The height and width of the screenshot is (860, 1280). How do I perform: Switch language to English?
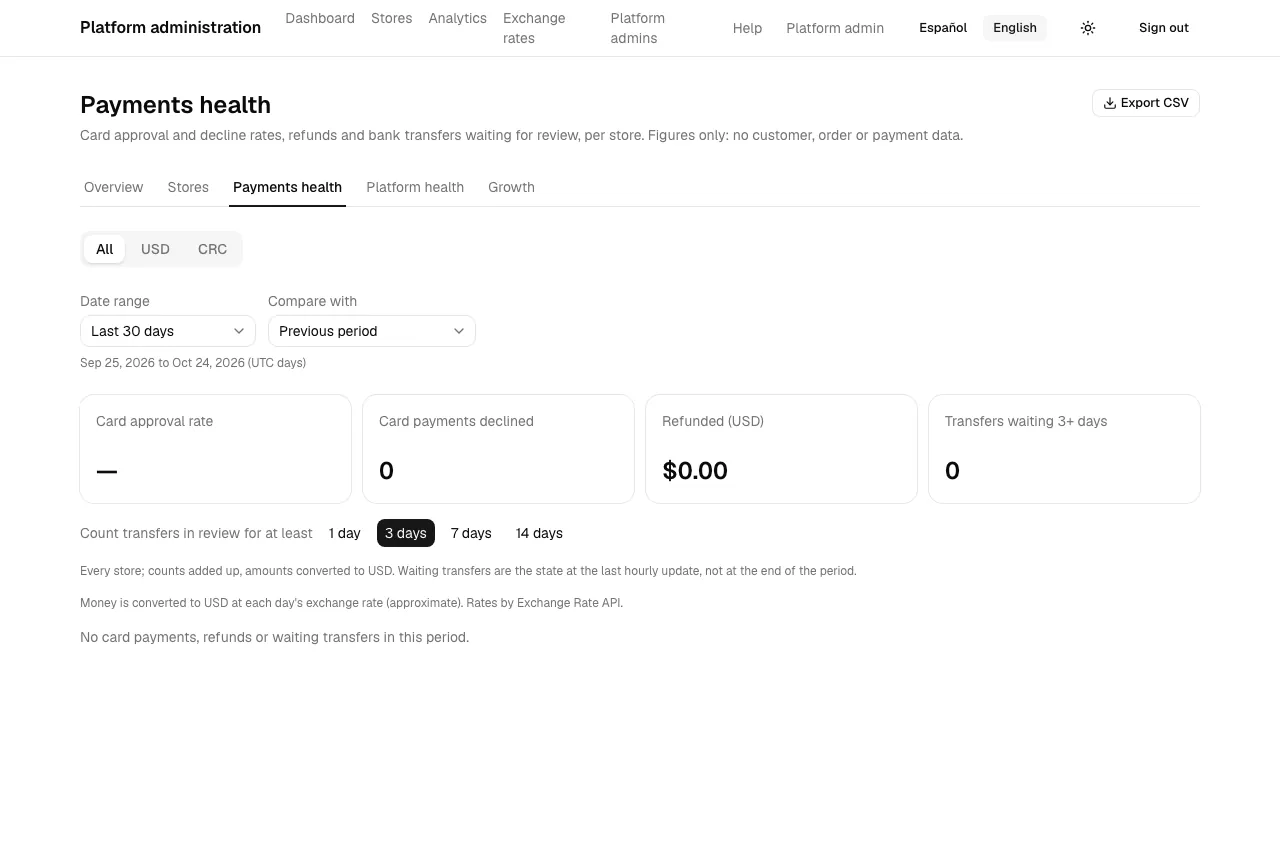click(x=1015, y=28)
